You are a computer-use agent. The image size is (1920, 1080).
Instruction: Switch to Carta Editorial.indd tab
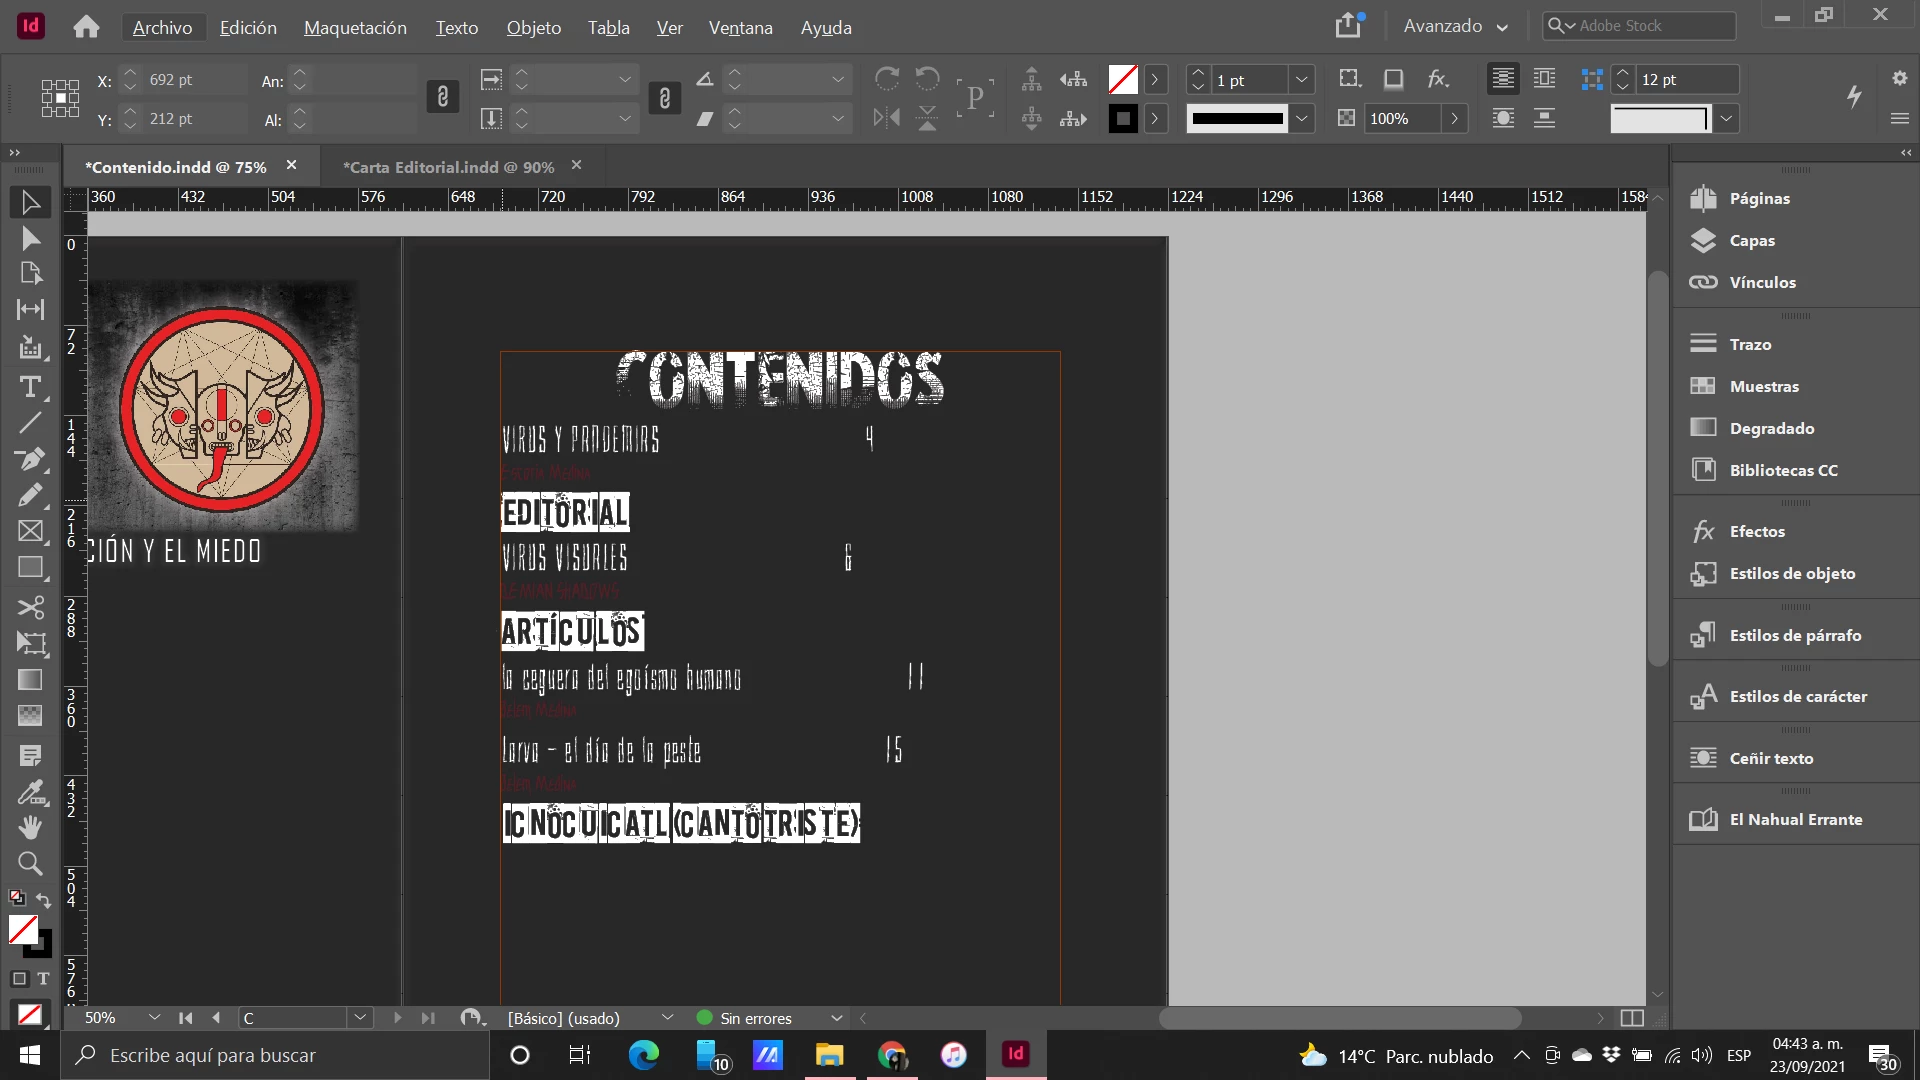click(x=448, y=167)
